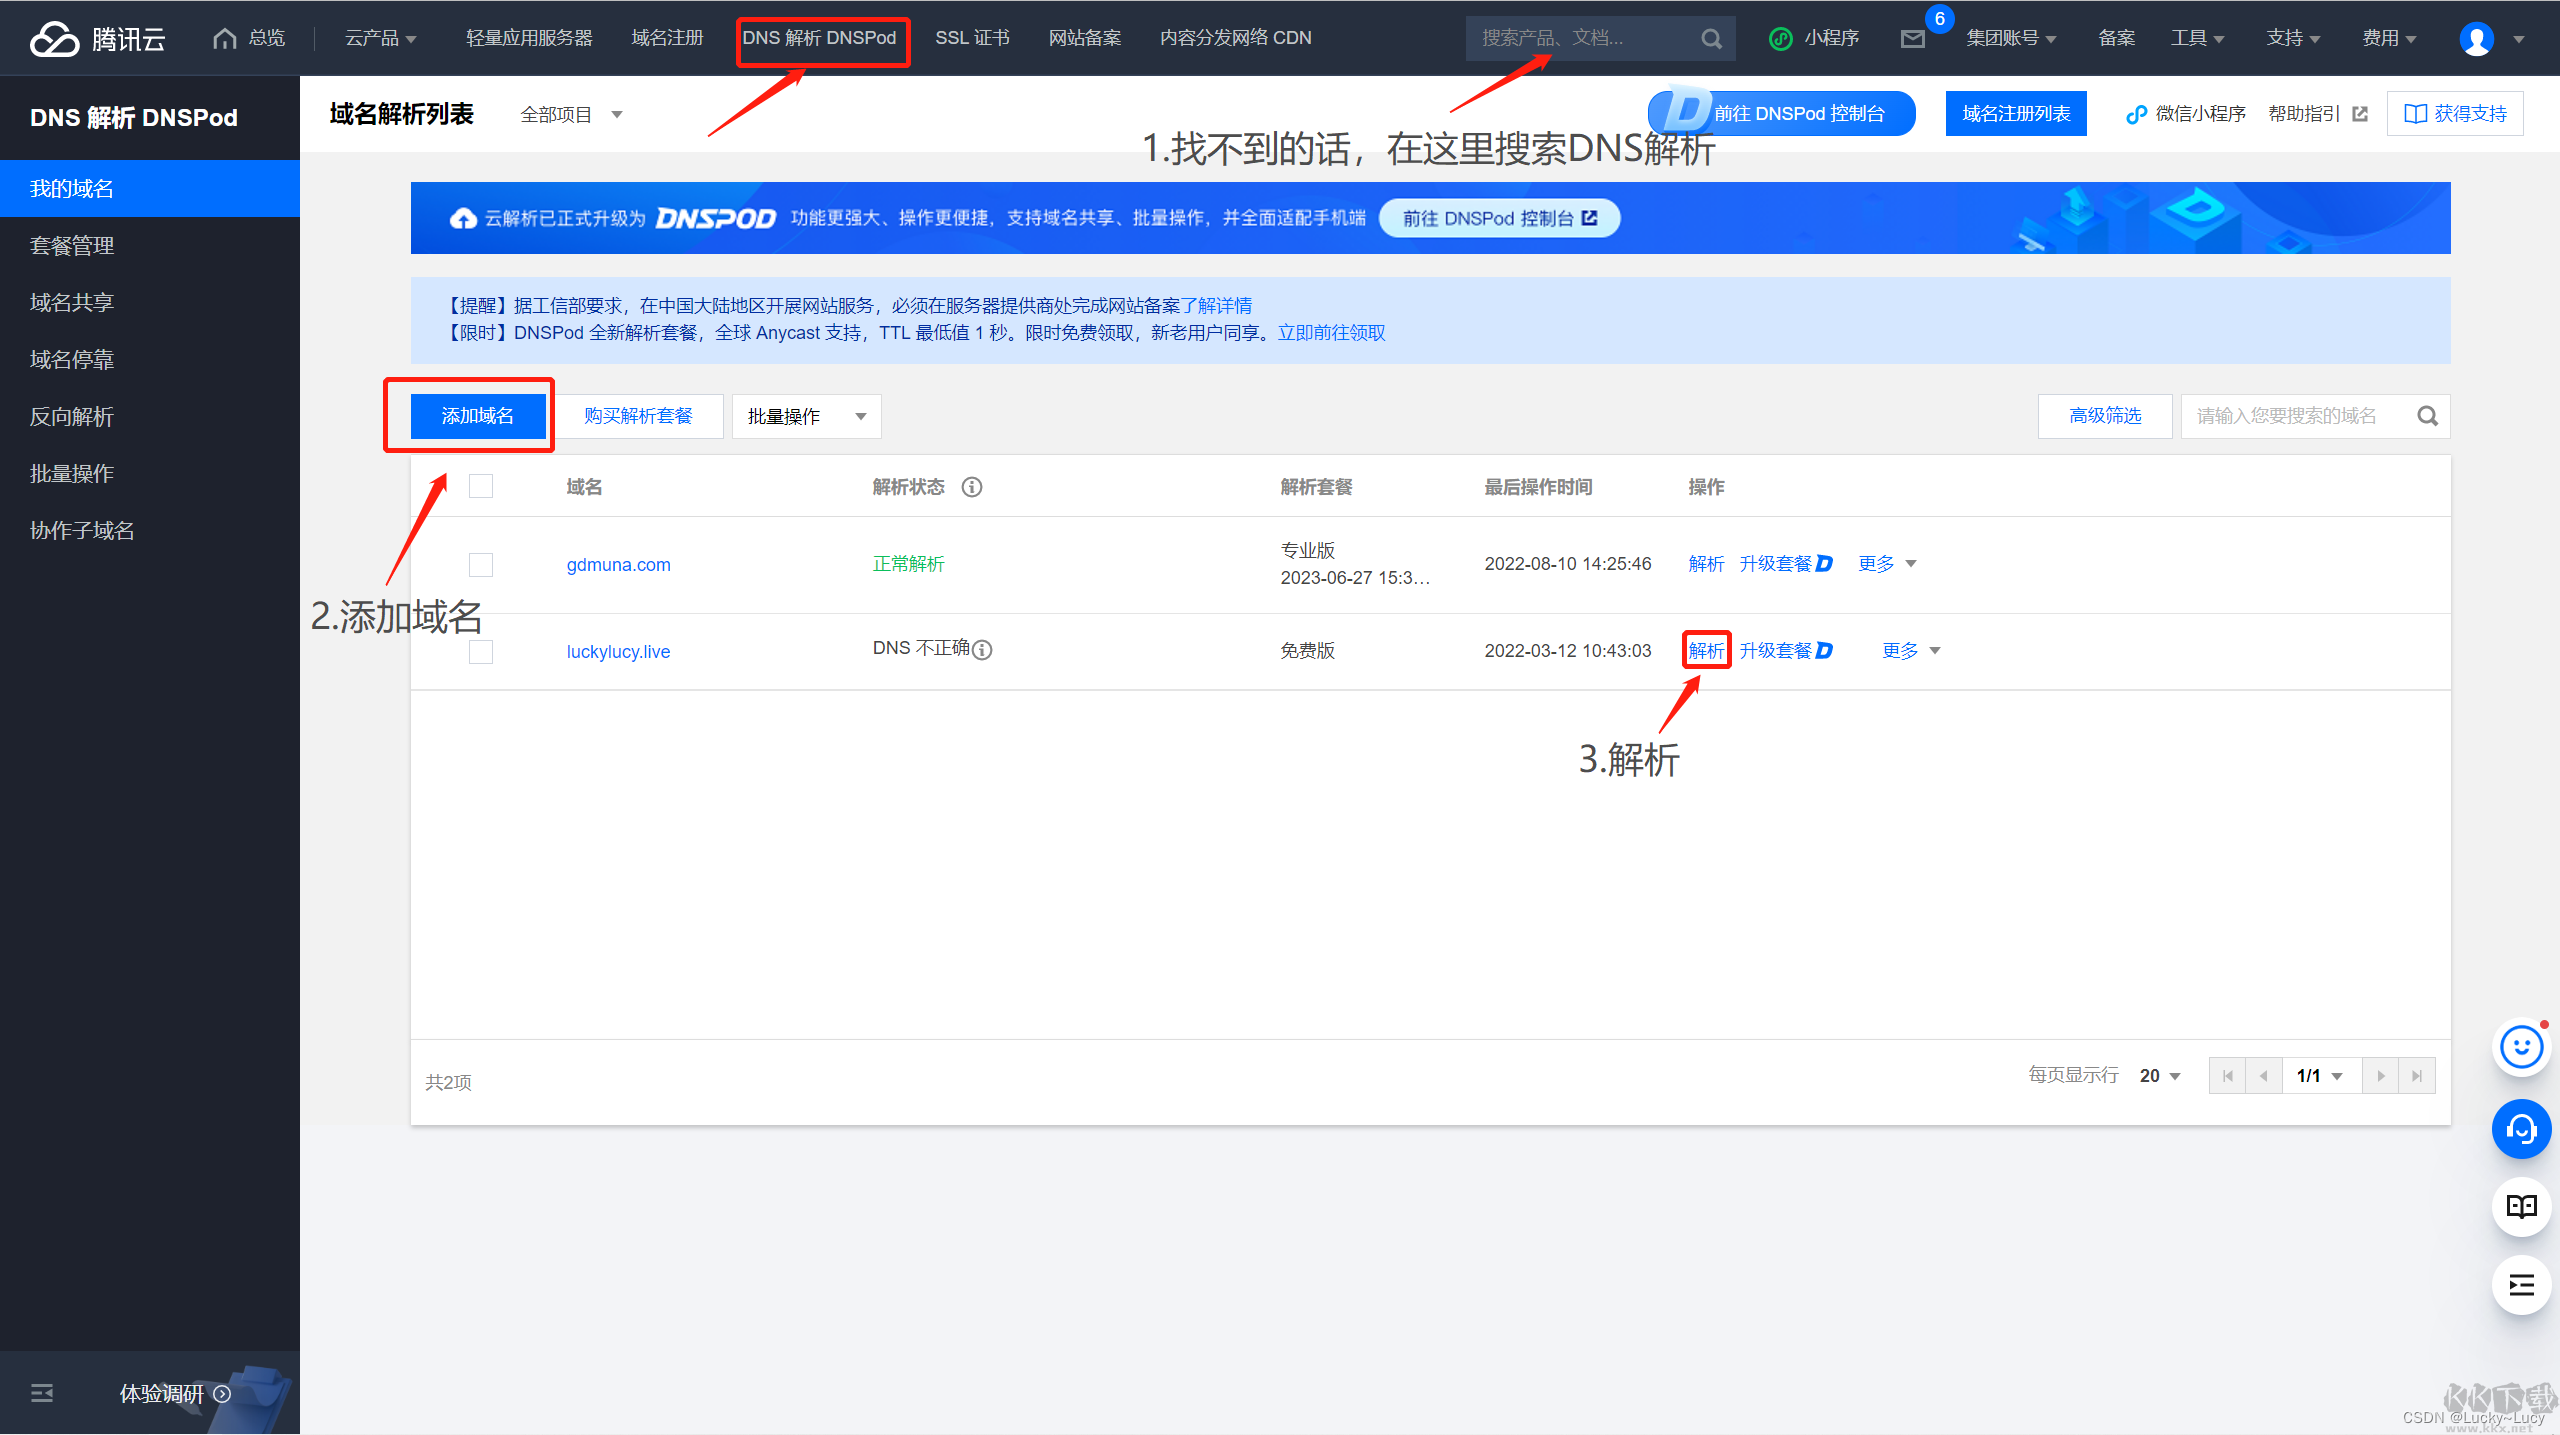Click the smiley feedback floating icon

2521,1048
